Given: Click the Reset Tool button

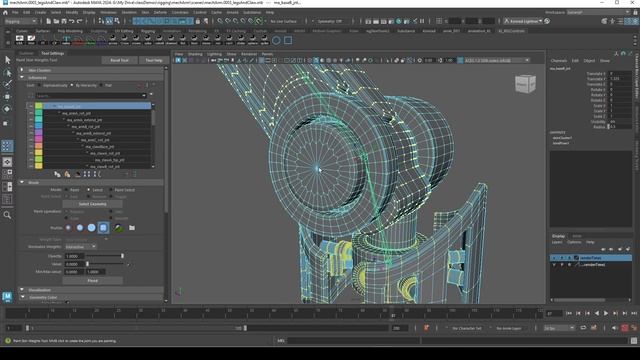Looking at the screenshot, I should click(x=119, y=60).
